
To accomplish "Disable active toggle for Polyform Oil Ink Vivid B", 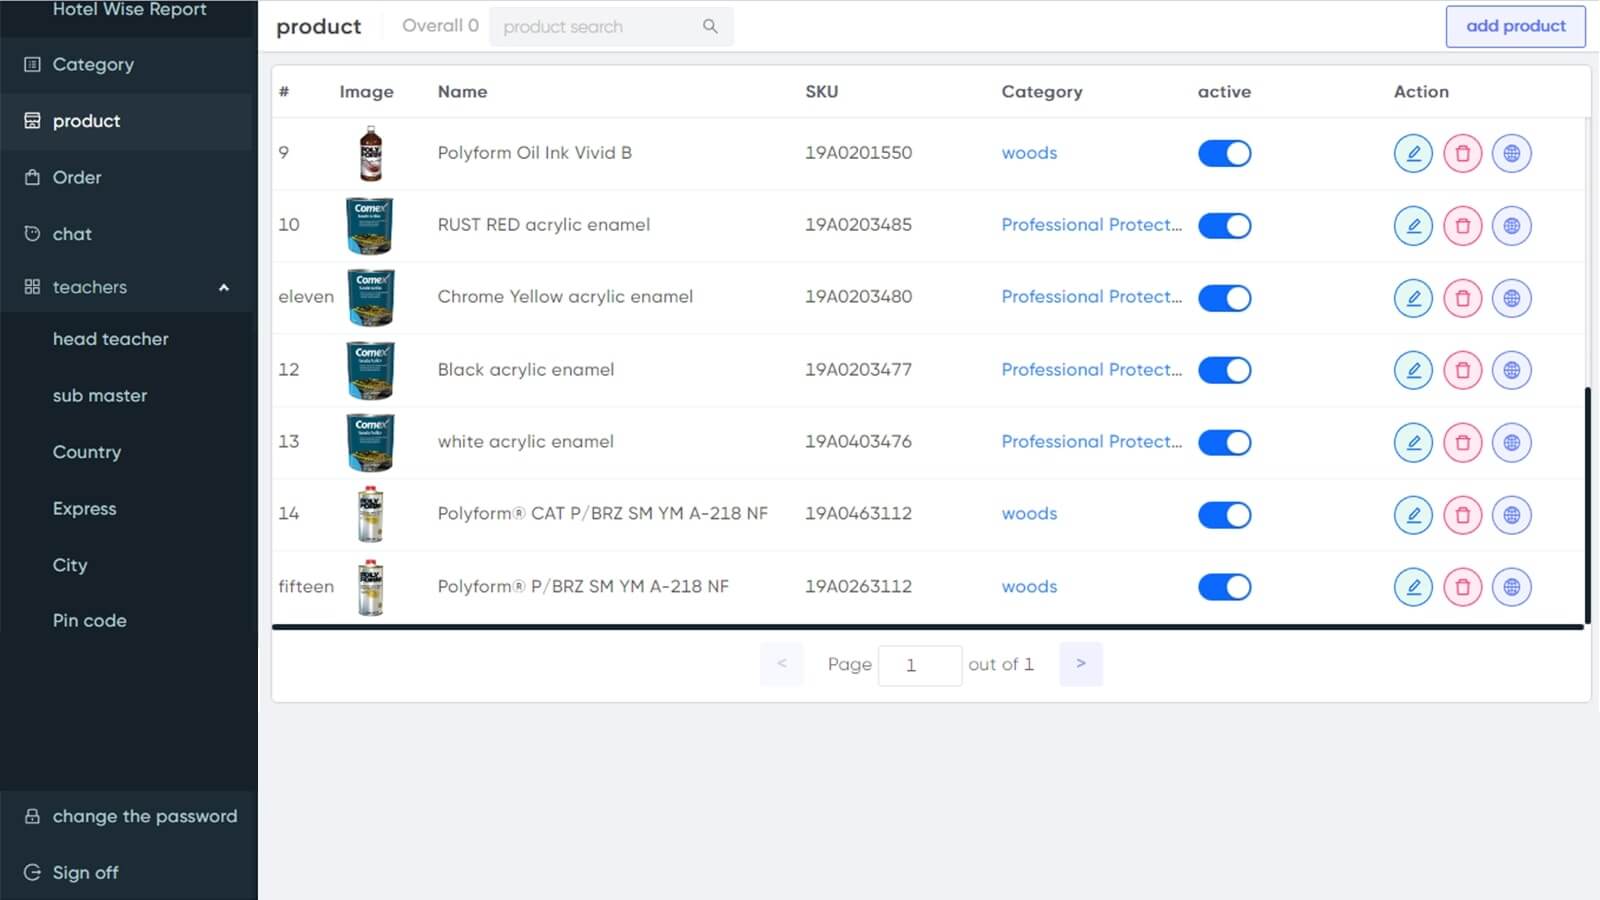I will coord(1224,154).
